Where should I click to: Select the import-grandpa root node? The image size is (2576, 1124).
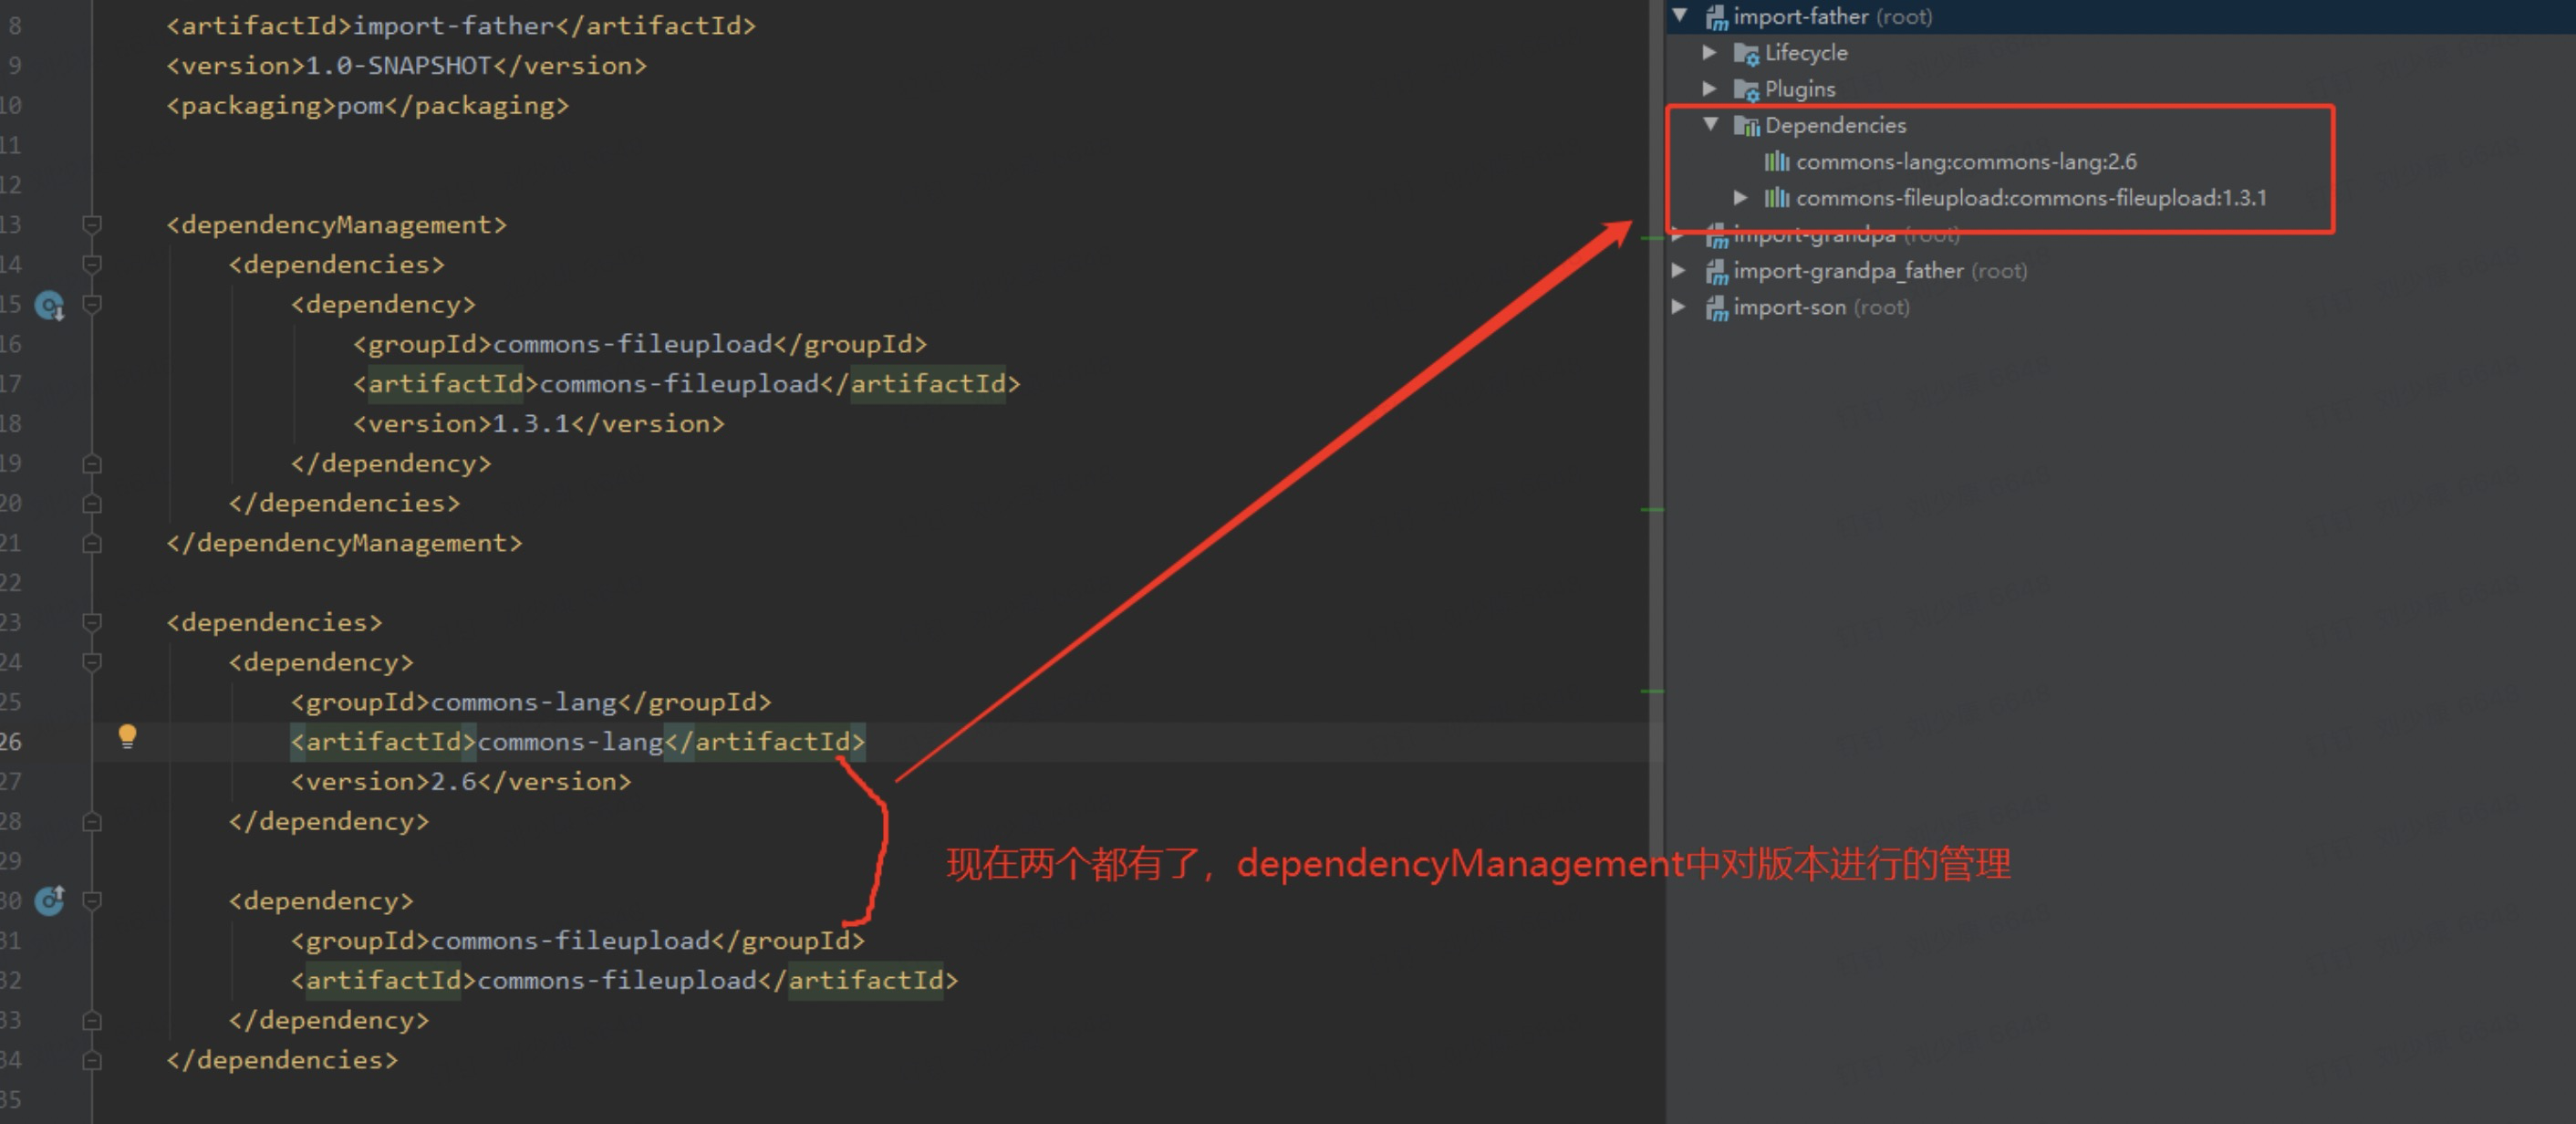click(1815, 234)
